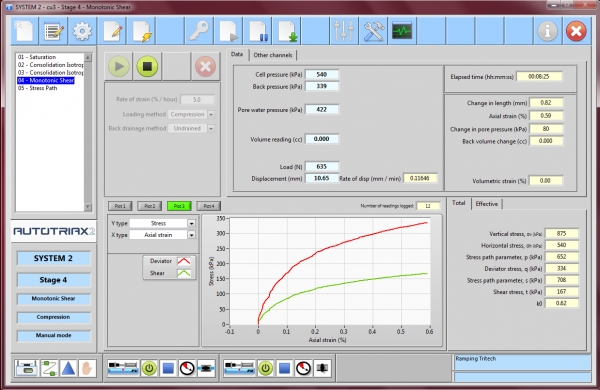Open the Loading method Compression dropdown

(x=211, y=114)
